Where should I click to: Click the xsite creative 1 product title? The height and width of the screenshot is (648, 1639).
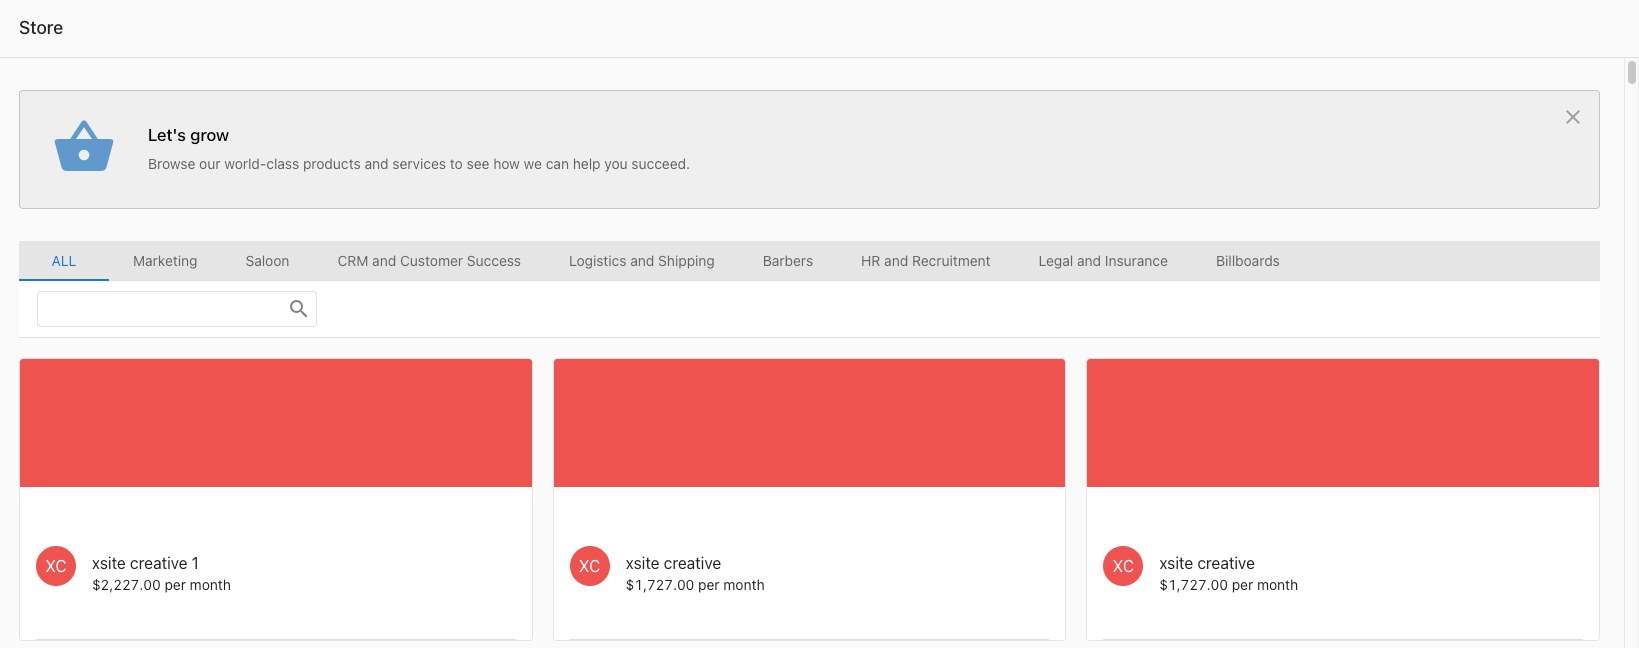[145, 564]
